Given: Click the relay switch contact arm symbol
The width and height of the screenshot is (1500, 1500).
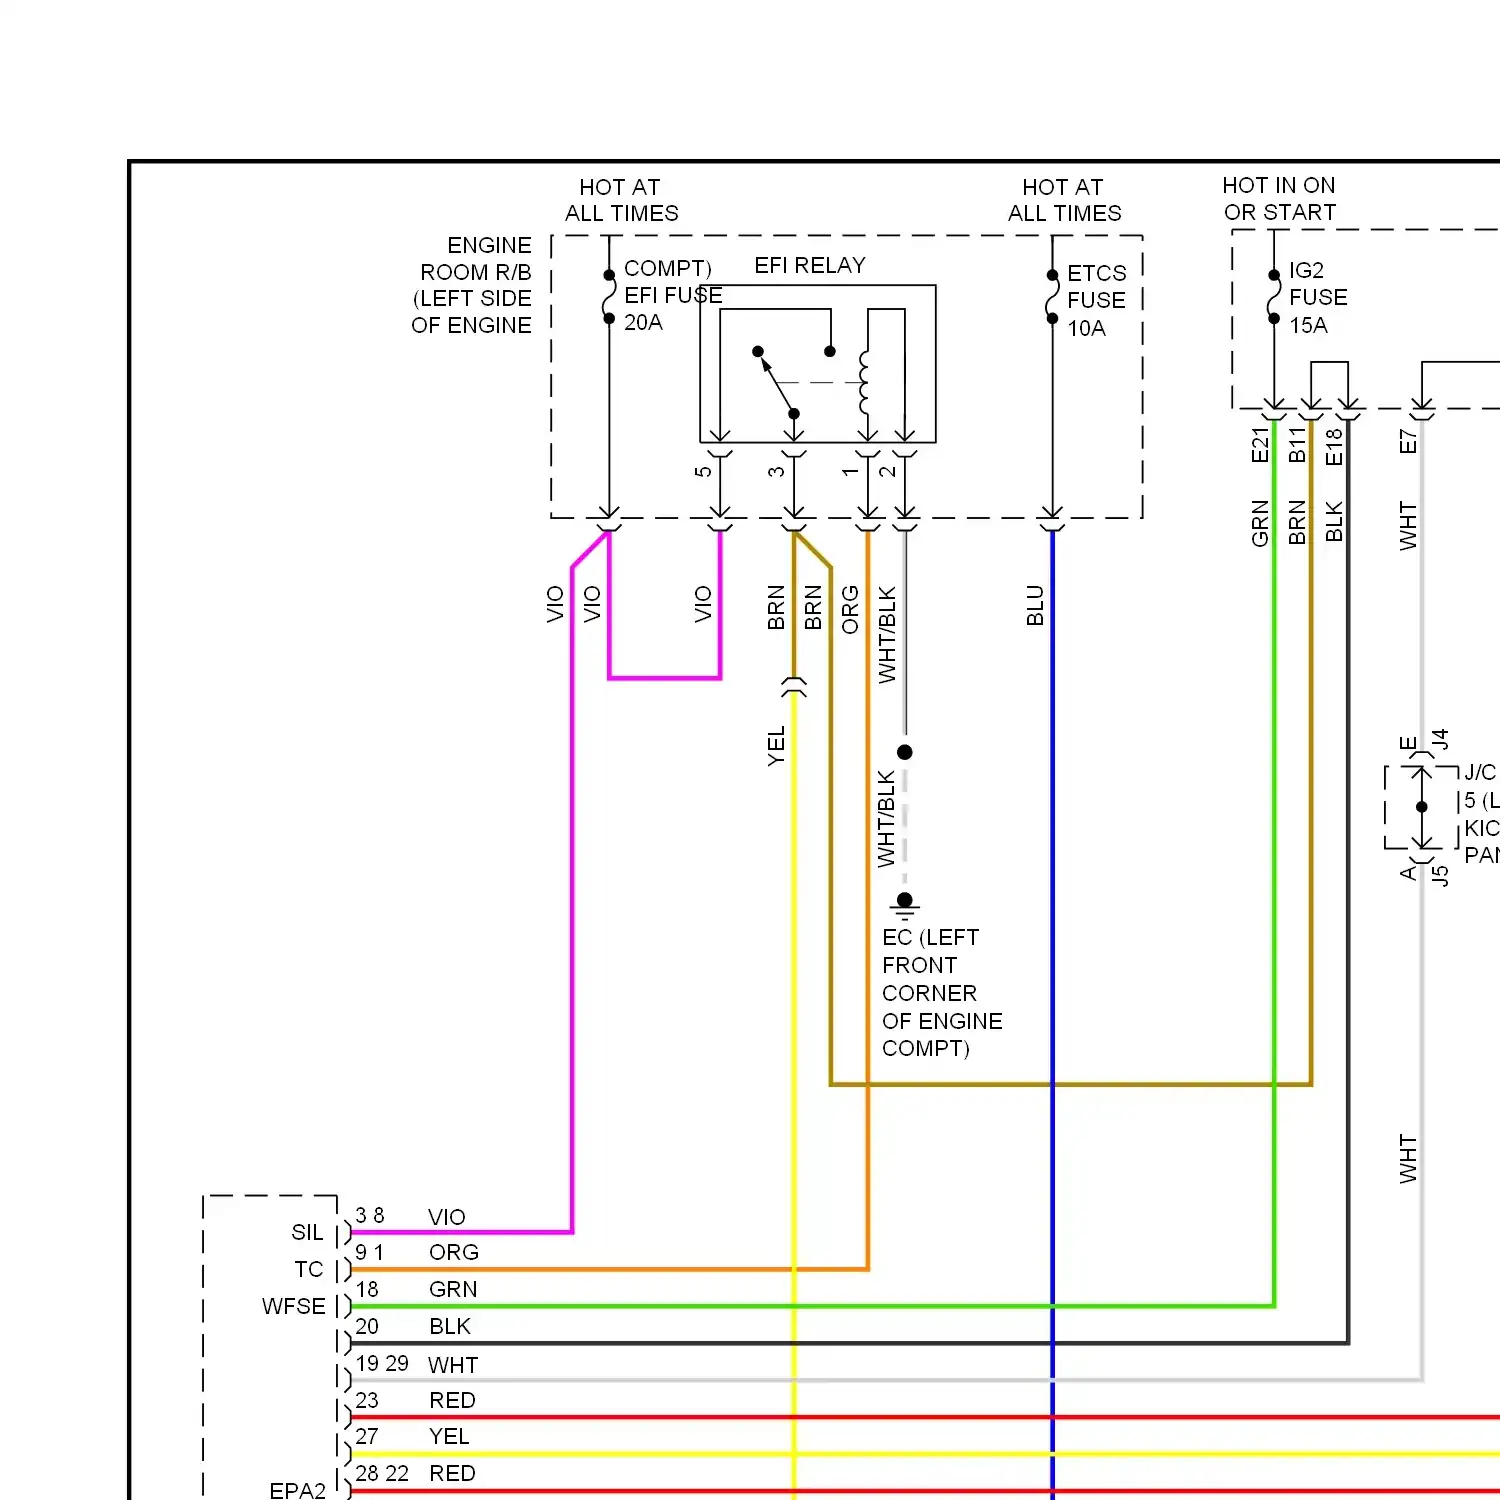Looking at the screenshot, I should pyautogui.click(x=776, y=382).
